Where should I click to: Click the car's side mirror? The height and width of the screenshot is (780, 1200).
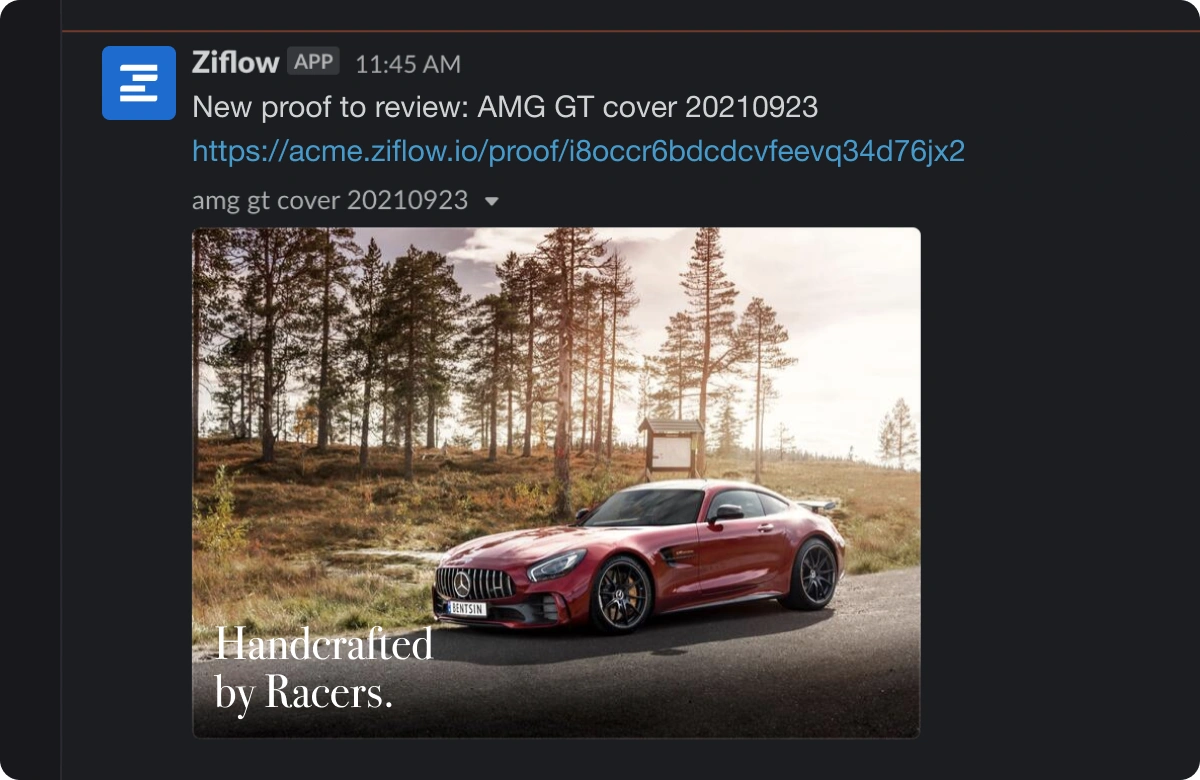(x=726, y=514)
